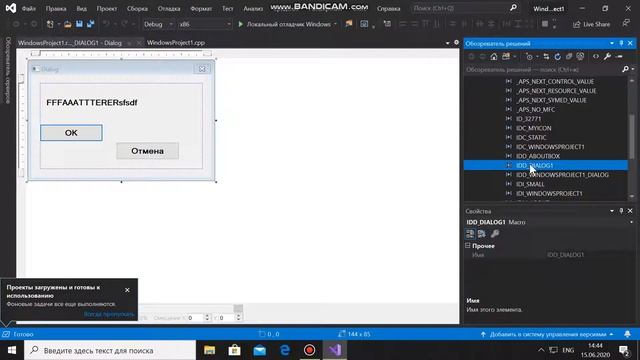
Task: Click Add to source control in the status bar
Action: click(547, 334)
